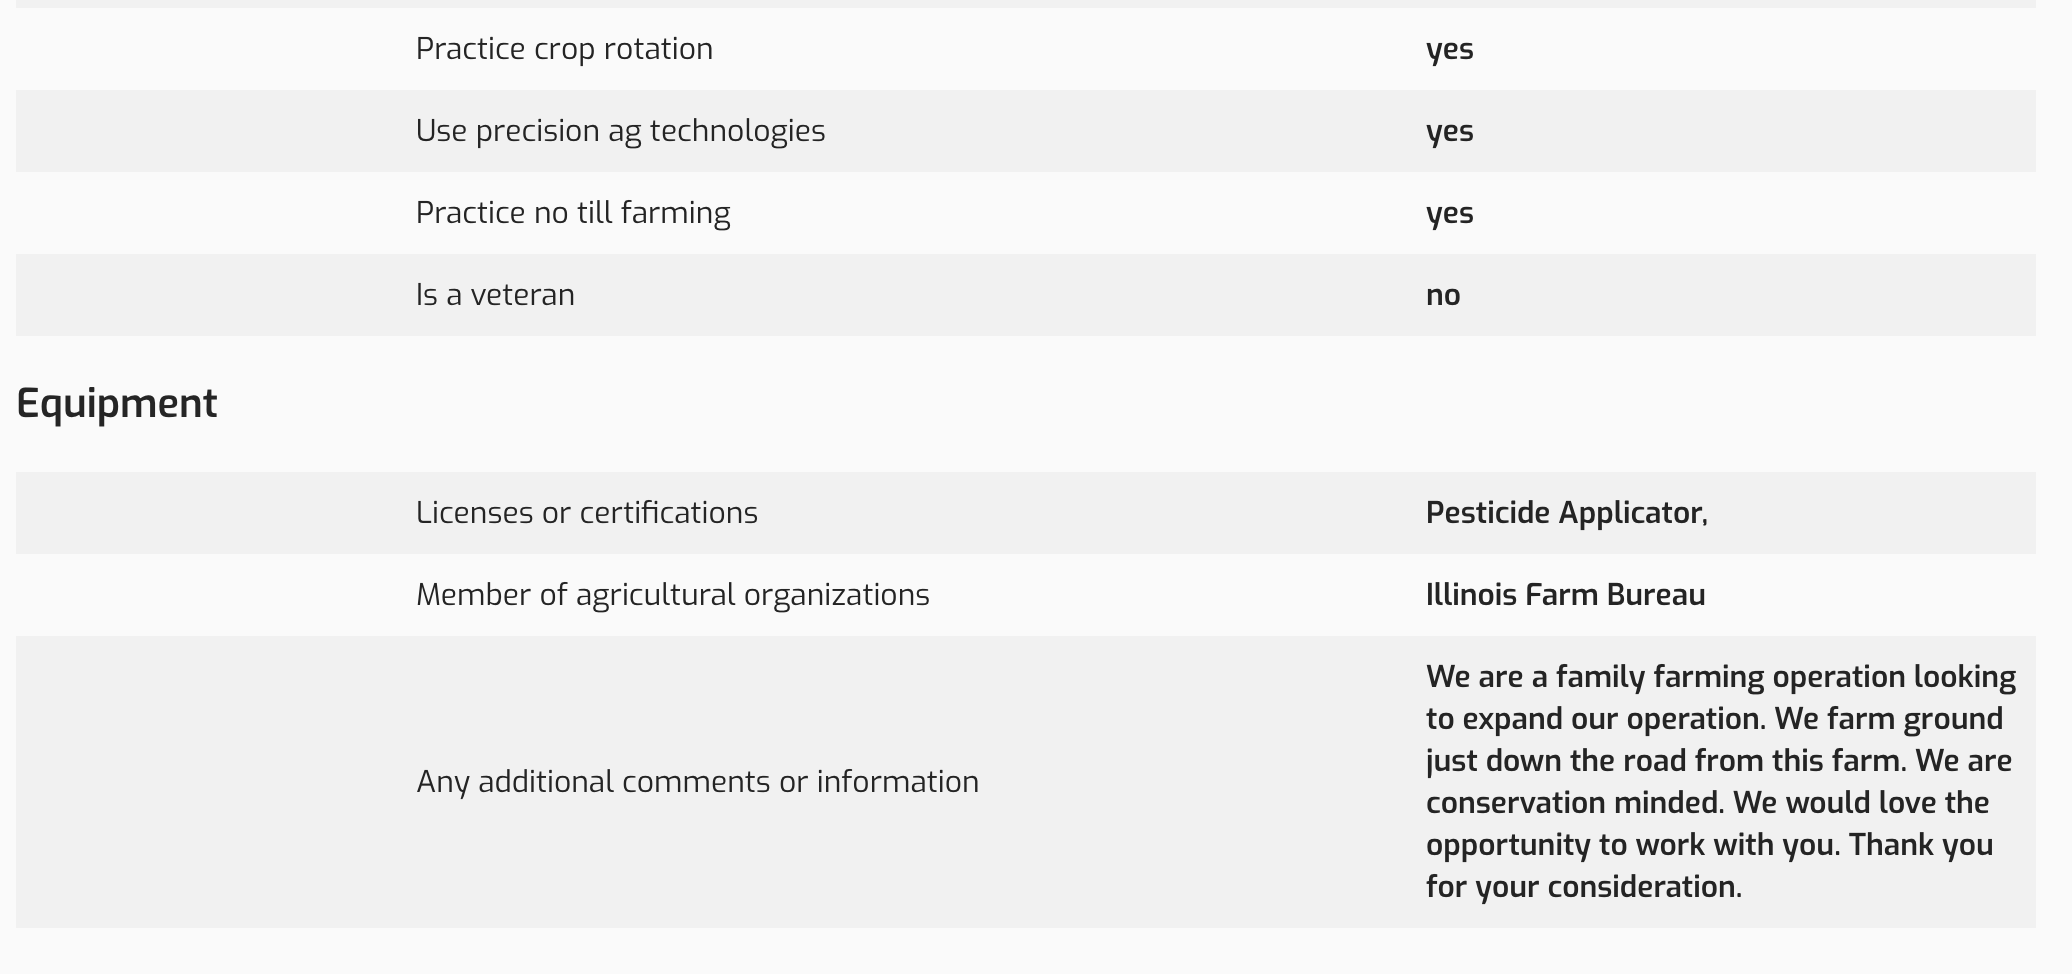2072x974 pixels.
Task: Click the 'Practice no till farming' label
Action: coord(573,213)
